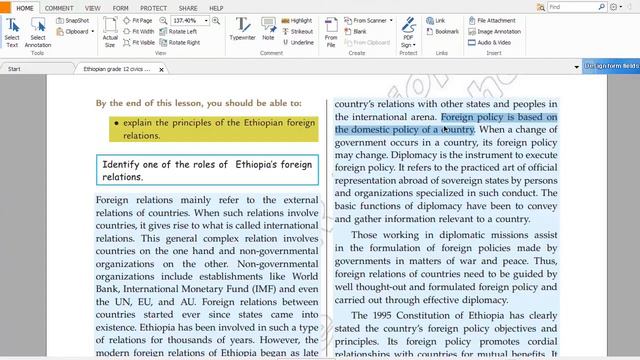Rotate the page left
640x360 pixels.
tap(178, 31)
